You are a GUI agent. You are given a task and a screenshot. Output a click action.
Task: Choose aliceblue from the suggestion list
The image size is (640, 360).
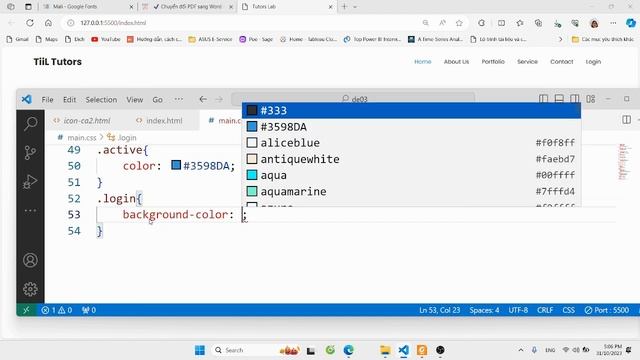pos(411,143)
